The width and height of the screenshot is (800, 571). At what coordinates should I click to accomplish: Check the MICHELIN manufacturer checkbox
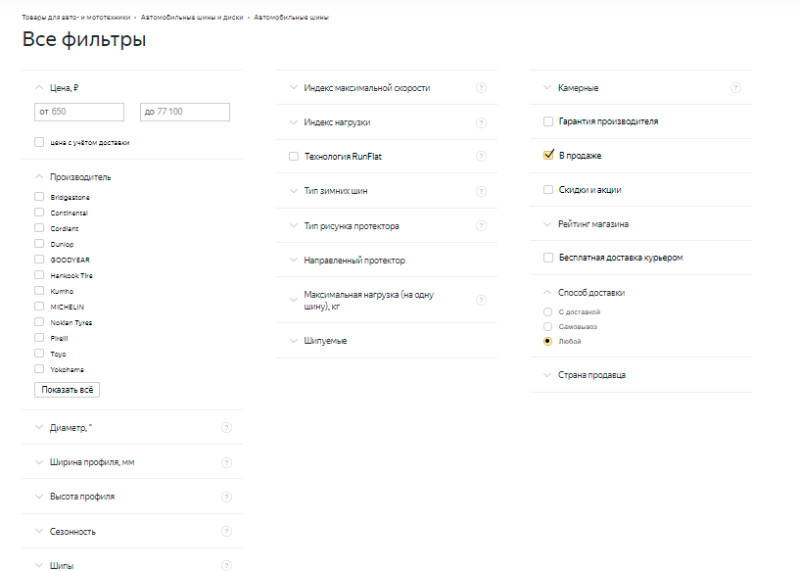coord(39,307)
